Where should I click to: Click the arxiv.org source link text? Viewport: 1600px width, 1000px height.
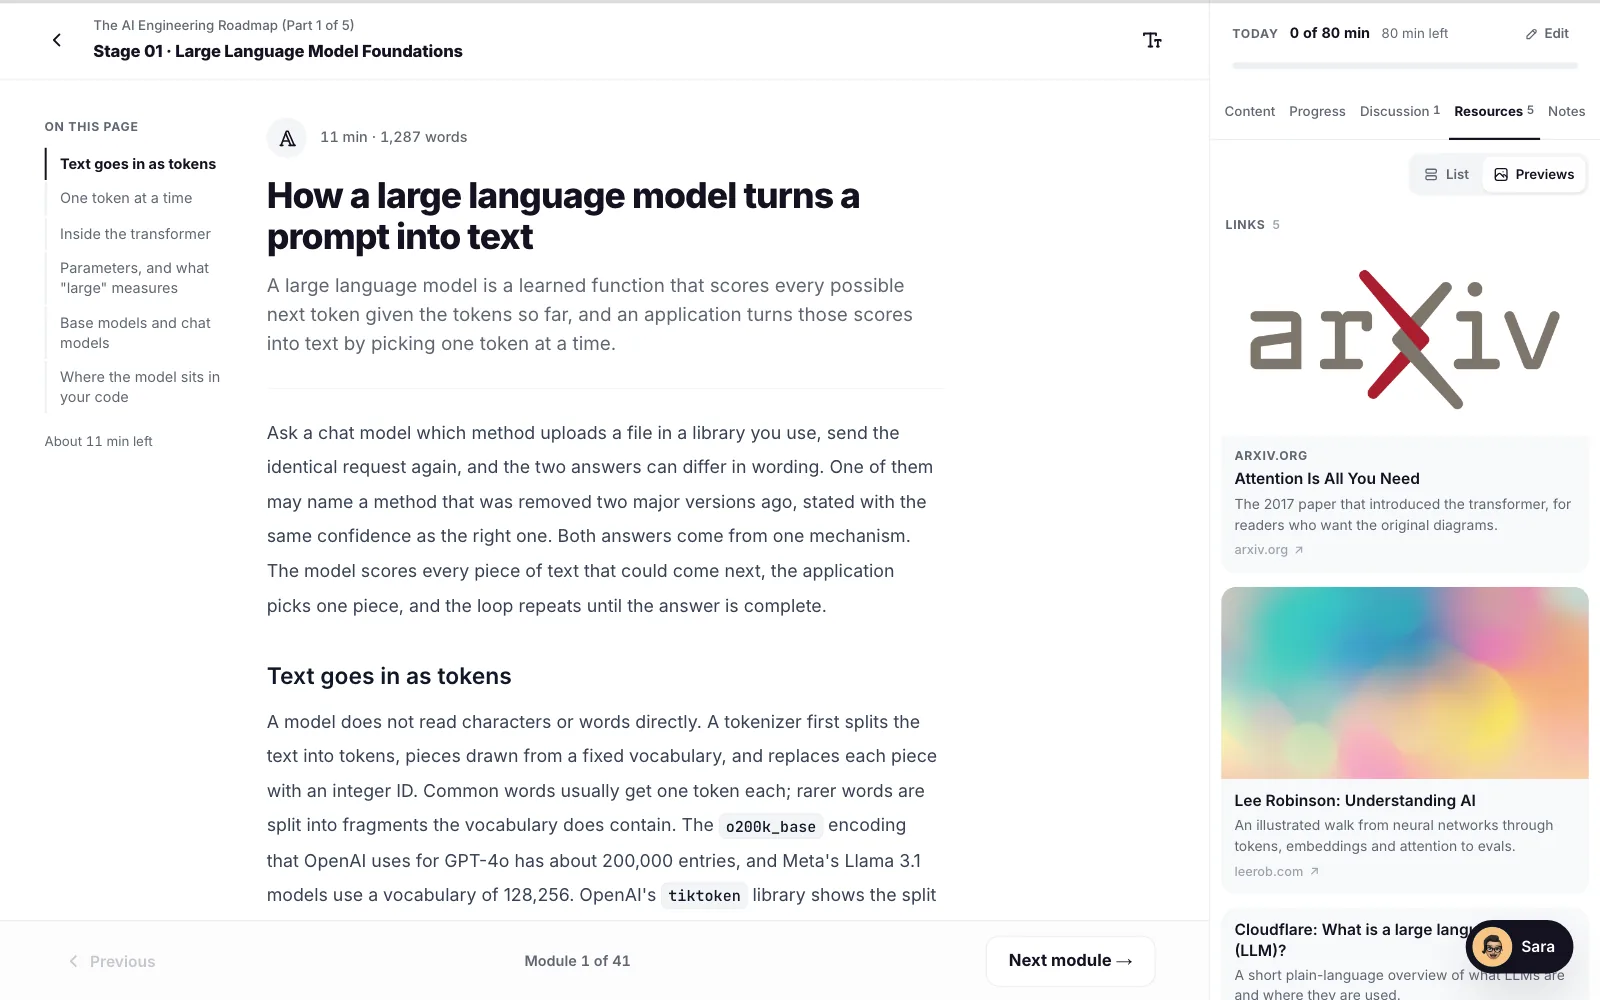[1261, 550]
